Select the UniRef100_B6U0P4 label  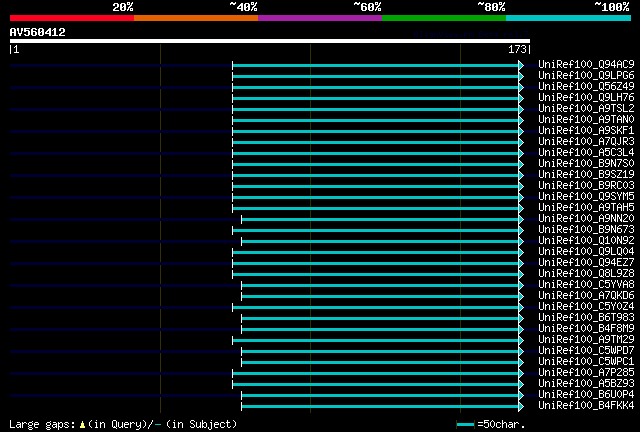pos(586,395)
